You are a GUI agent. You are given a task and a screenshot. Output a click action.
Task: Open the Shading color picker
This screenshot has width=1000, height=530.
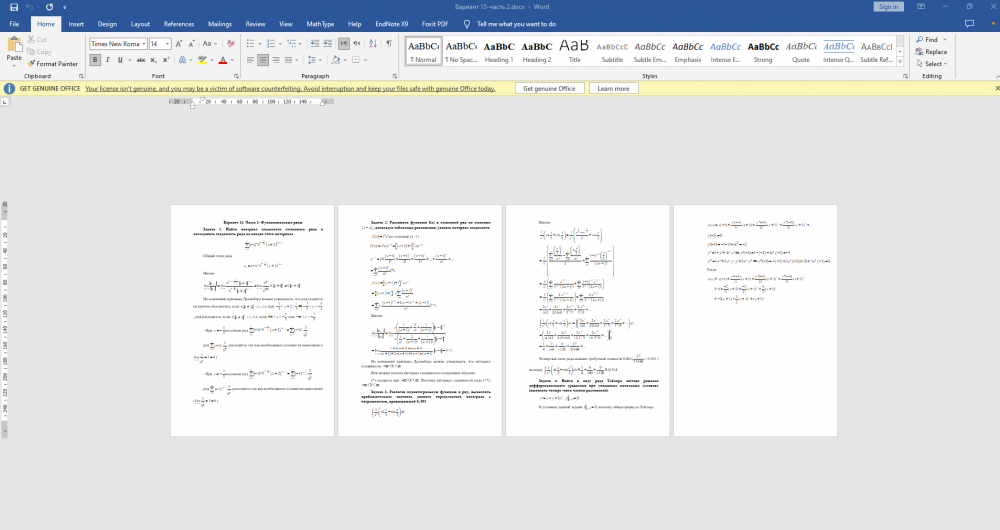point(335,60)
